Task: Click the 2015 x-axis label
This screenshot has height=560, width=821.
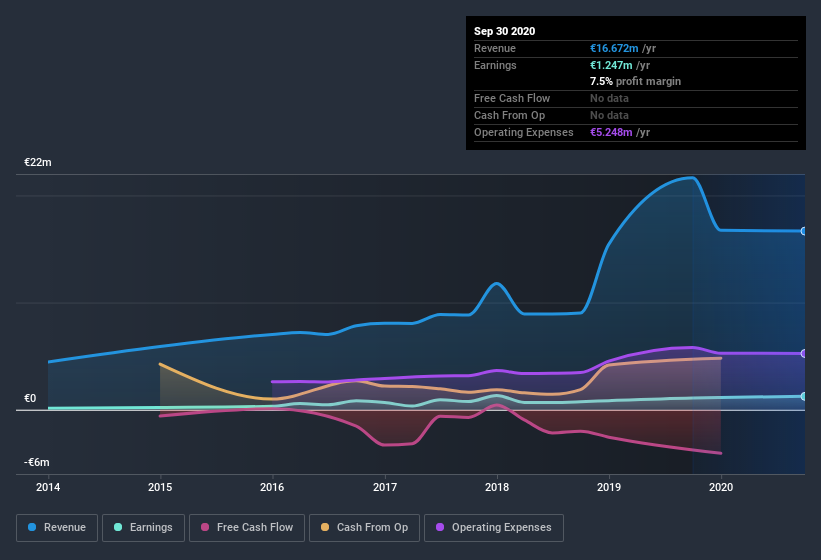Action: pos(160,487)
